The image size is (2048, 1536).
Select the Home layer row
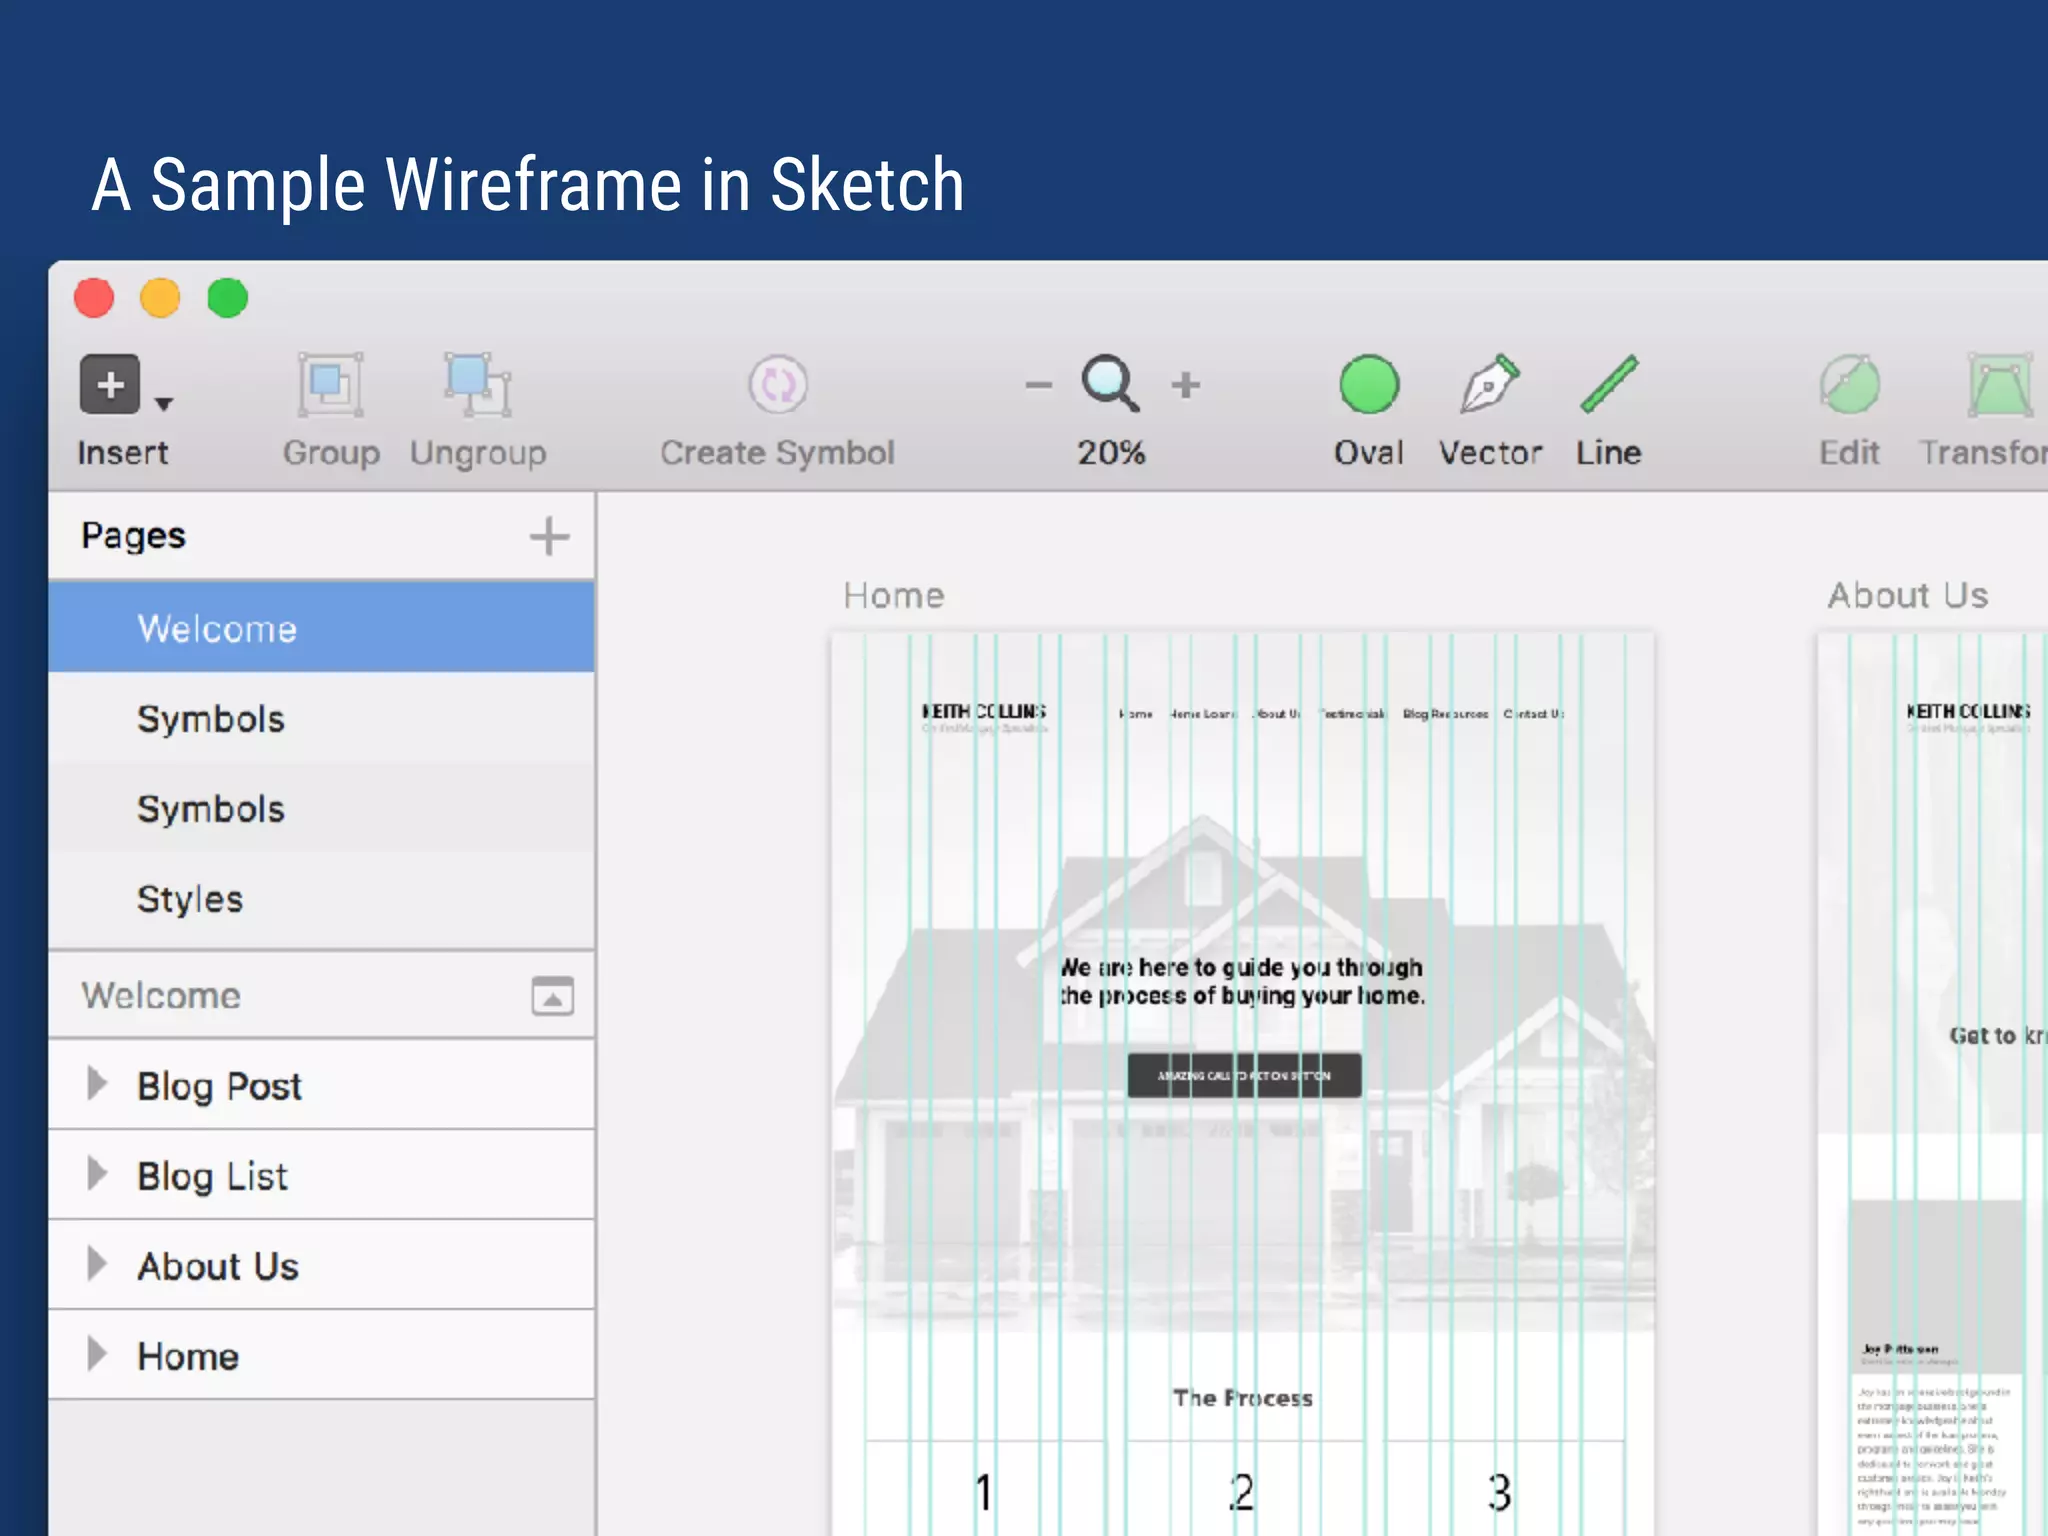tap(321, 1355)
